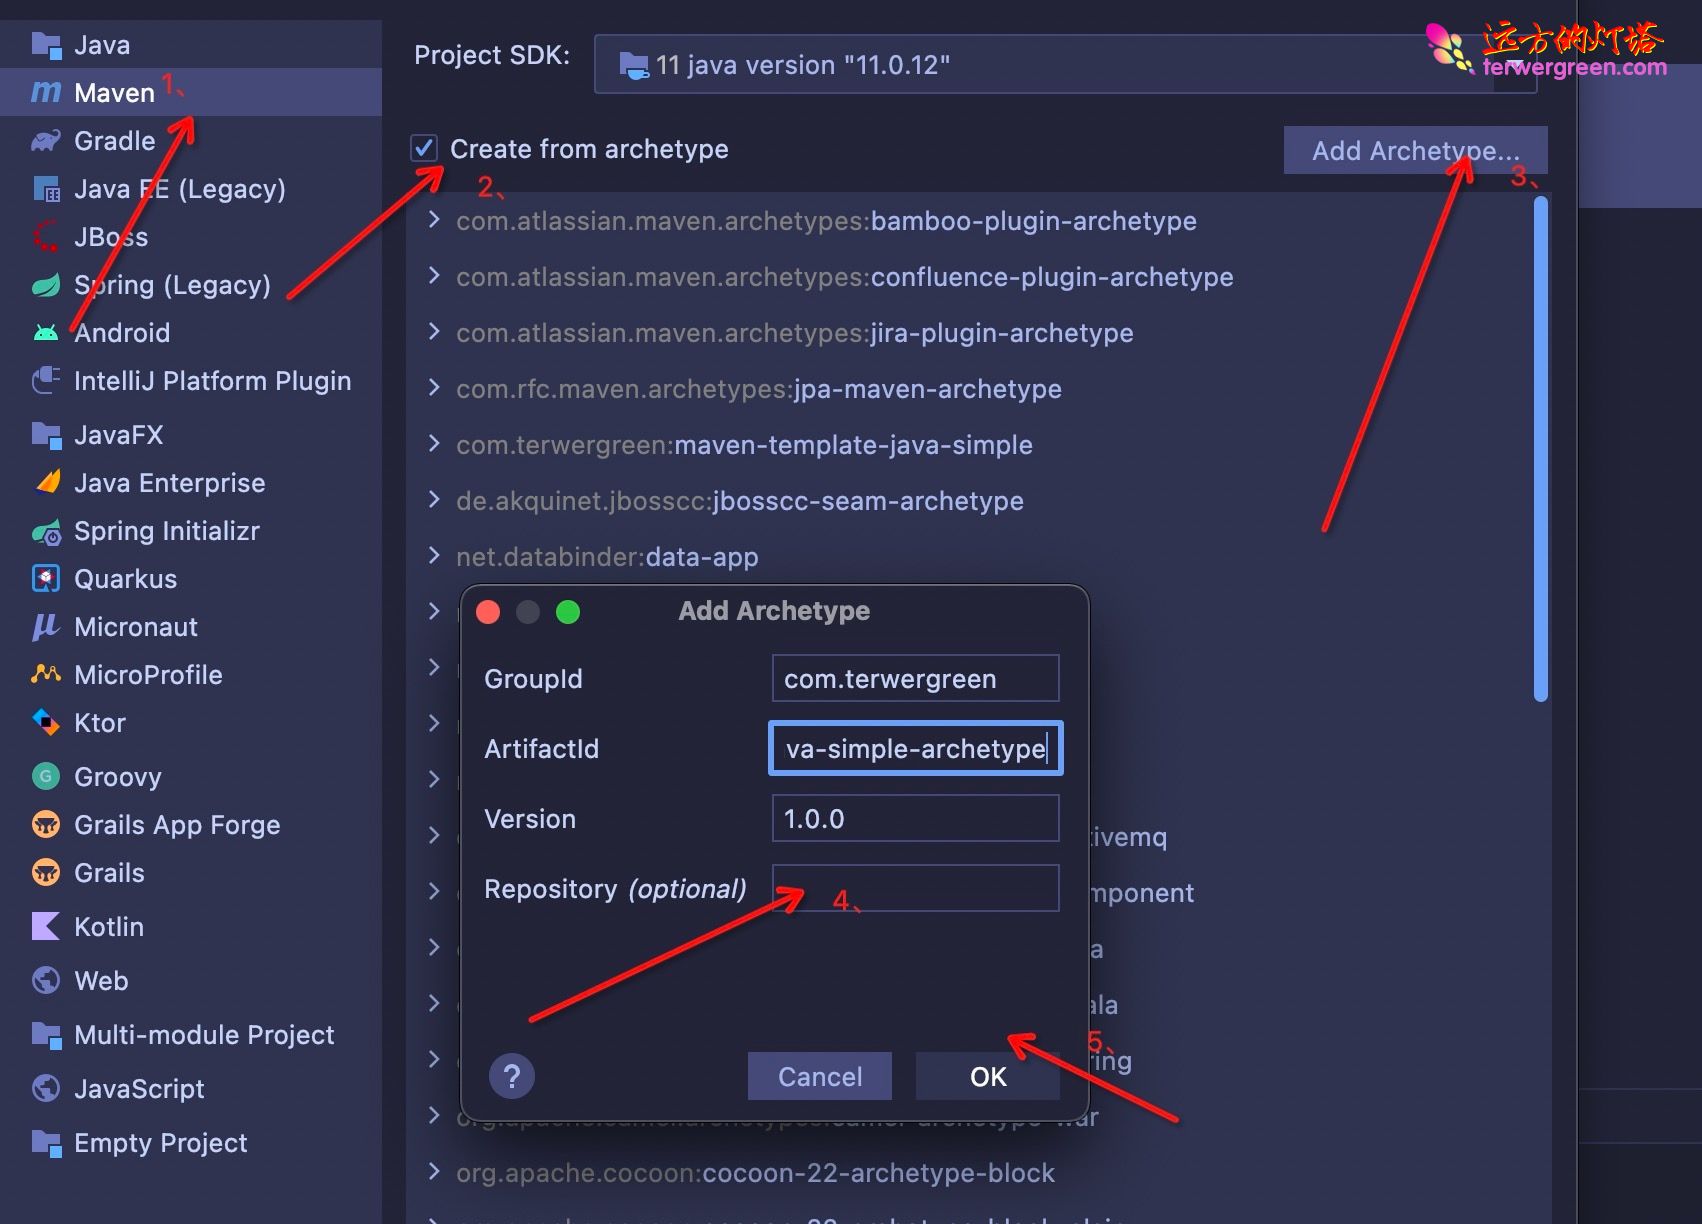
Task: Select JavaScript in the project list
Action: point(190,1088)
